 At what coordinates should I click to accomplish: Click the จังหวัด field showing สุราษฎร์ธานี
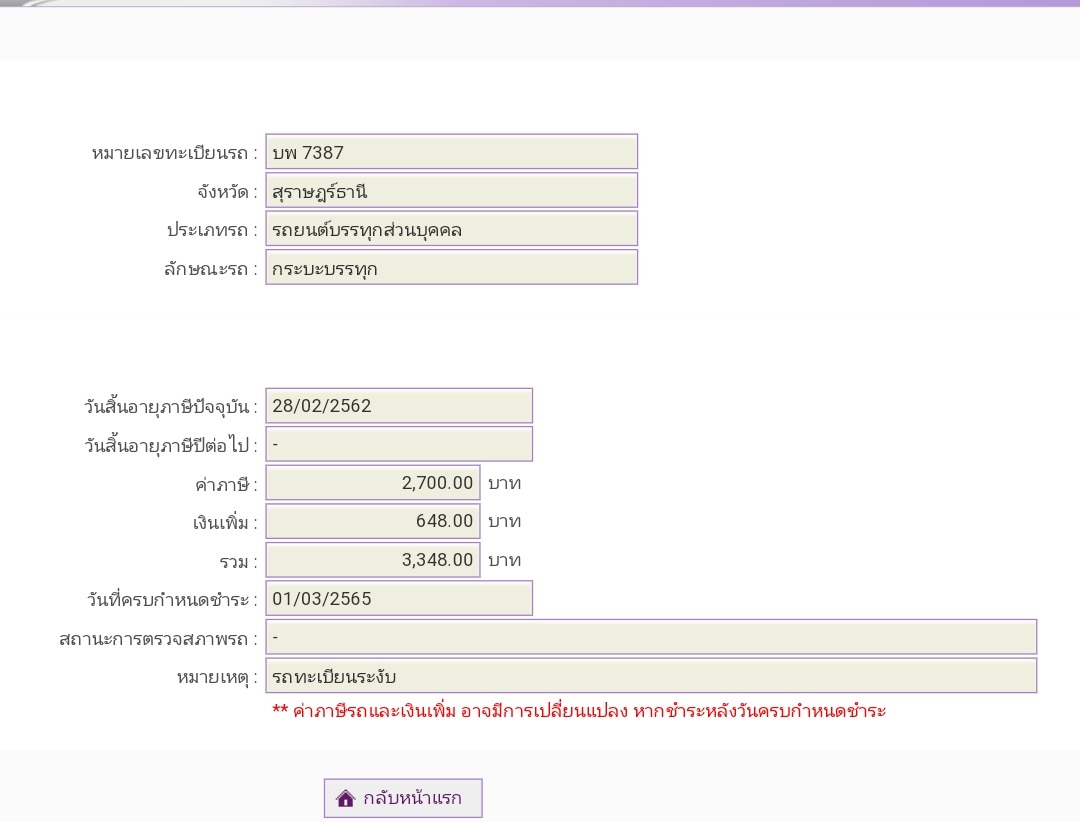[452, 190]
